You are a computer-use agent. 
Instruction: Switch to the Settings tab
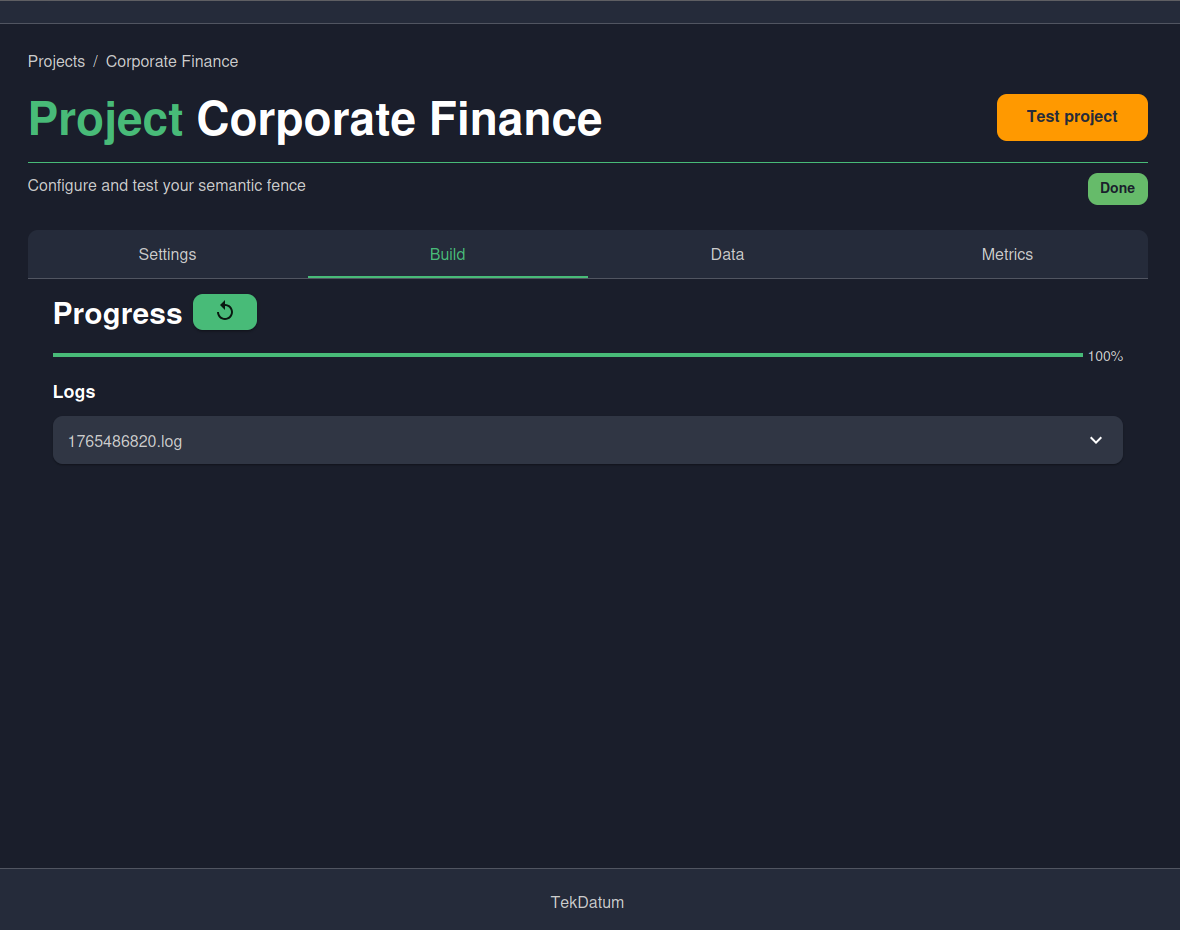167,254
